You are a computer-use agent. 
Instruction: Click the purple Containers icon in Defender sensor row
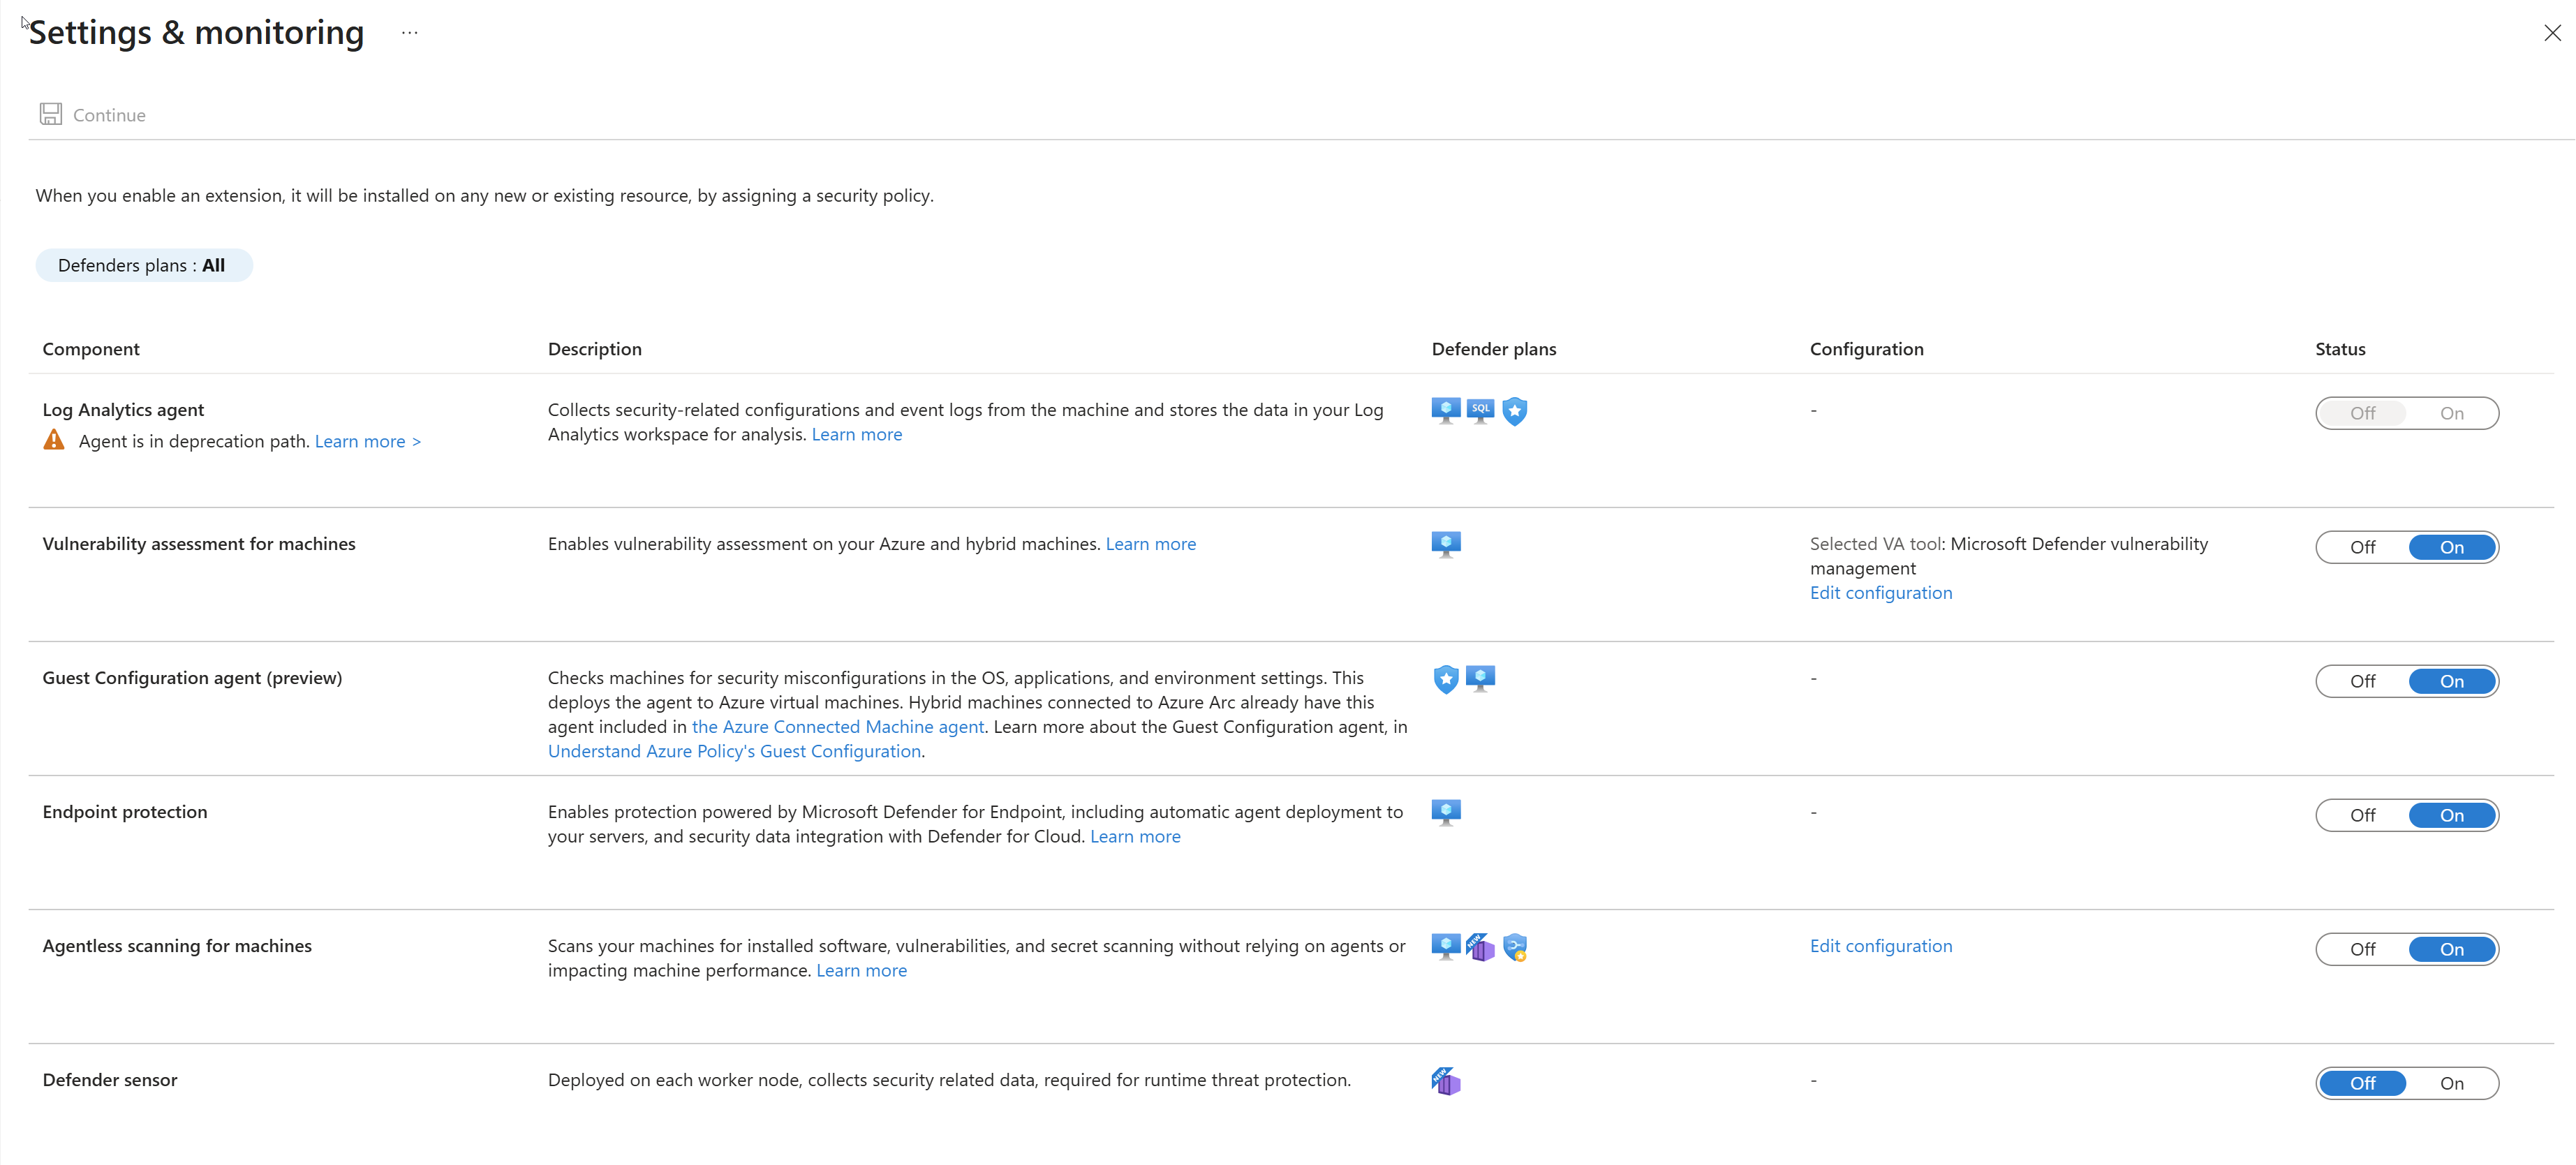tap(1446, 1081)
